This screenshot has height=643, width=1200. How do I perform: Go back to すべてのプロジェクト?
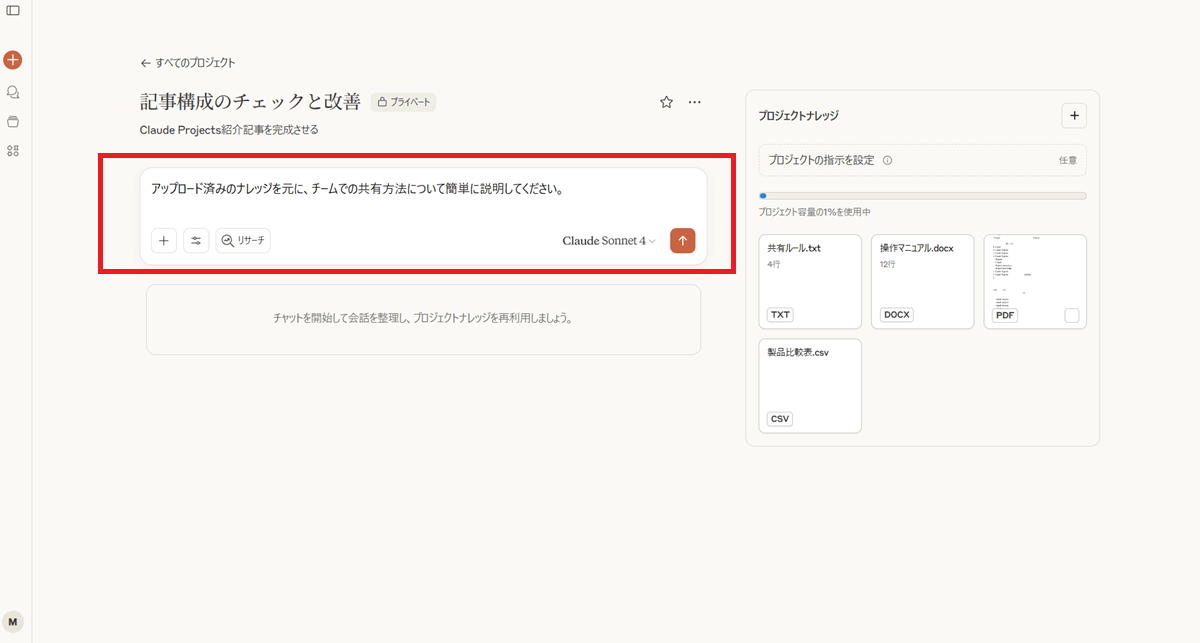188,62
